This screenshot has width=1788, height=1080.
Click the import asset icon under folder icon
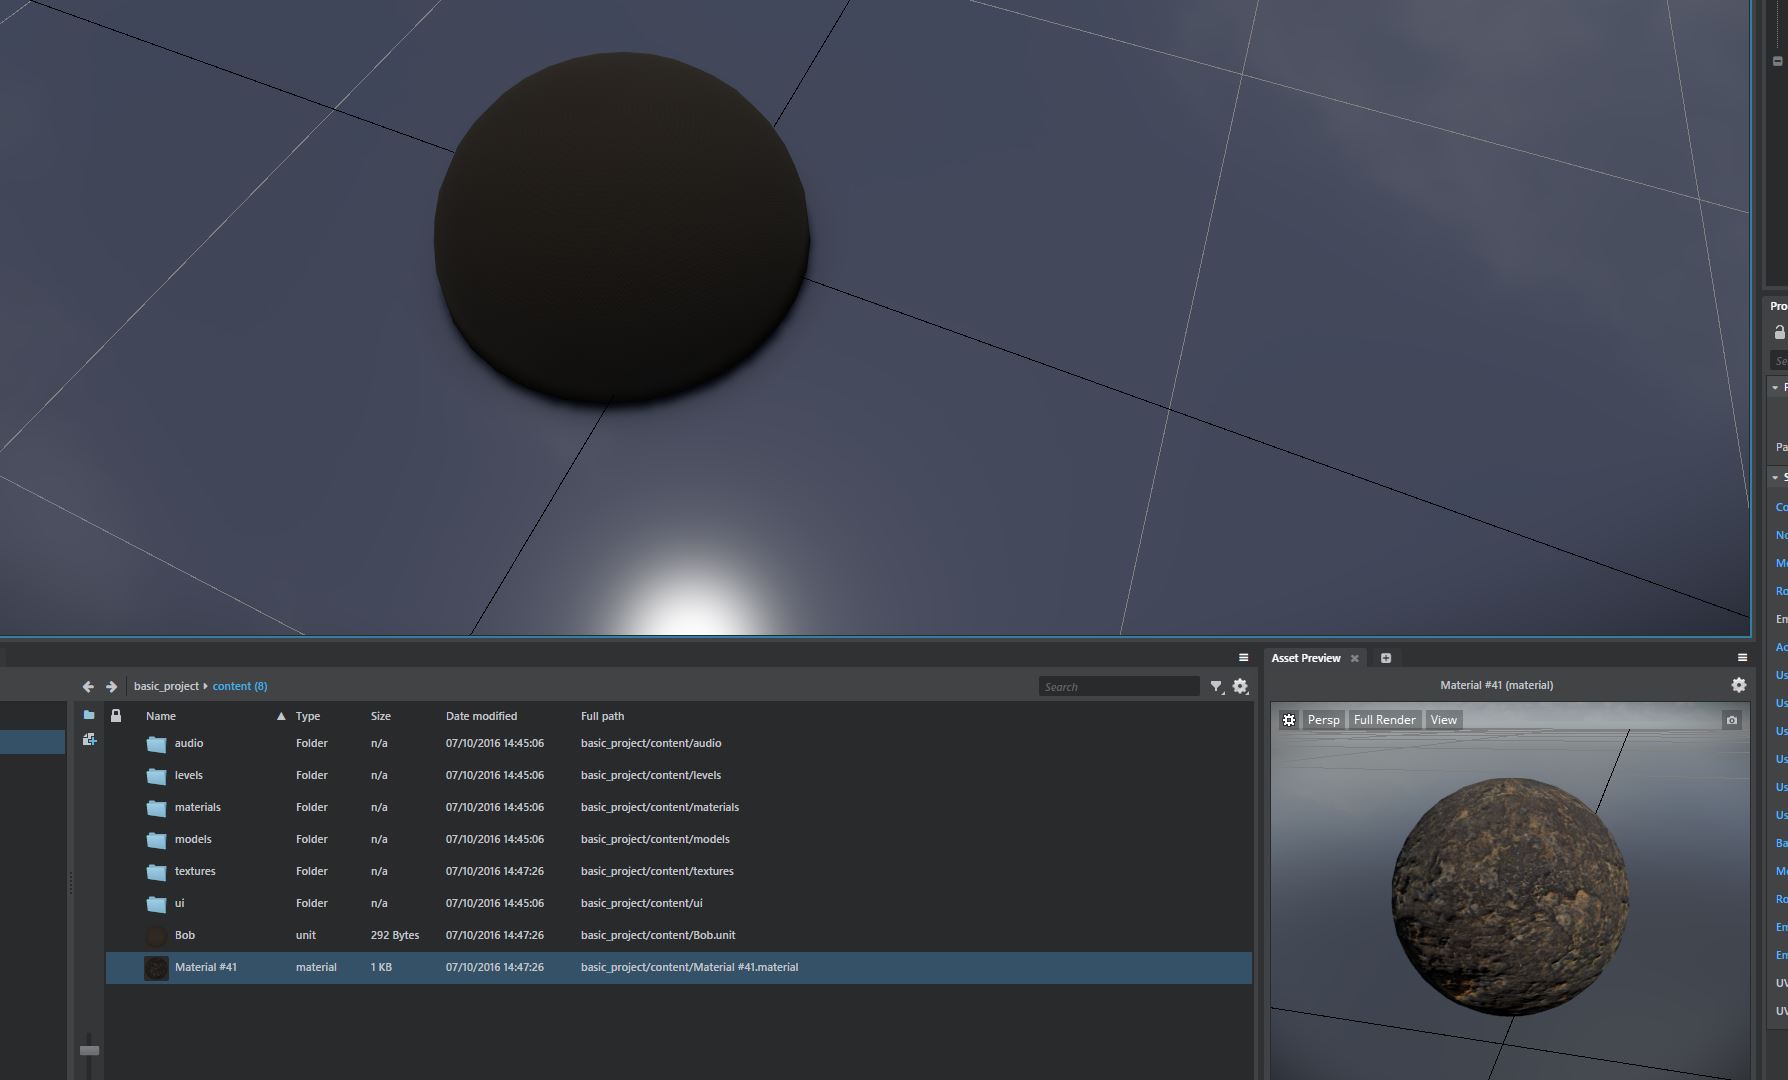(x=89, y=739)
